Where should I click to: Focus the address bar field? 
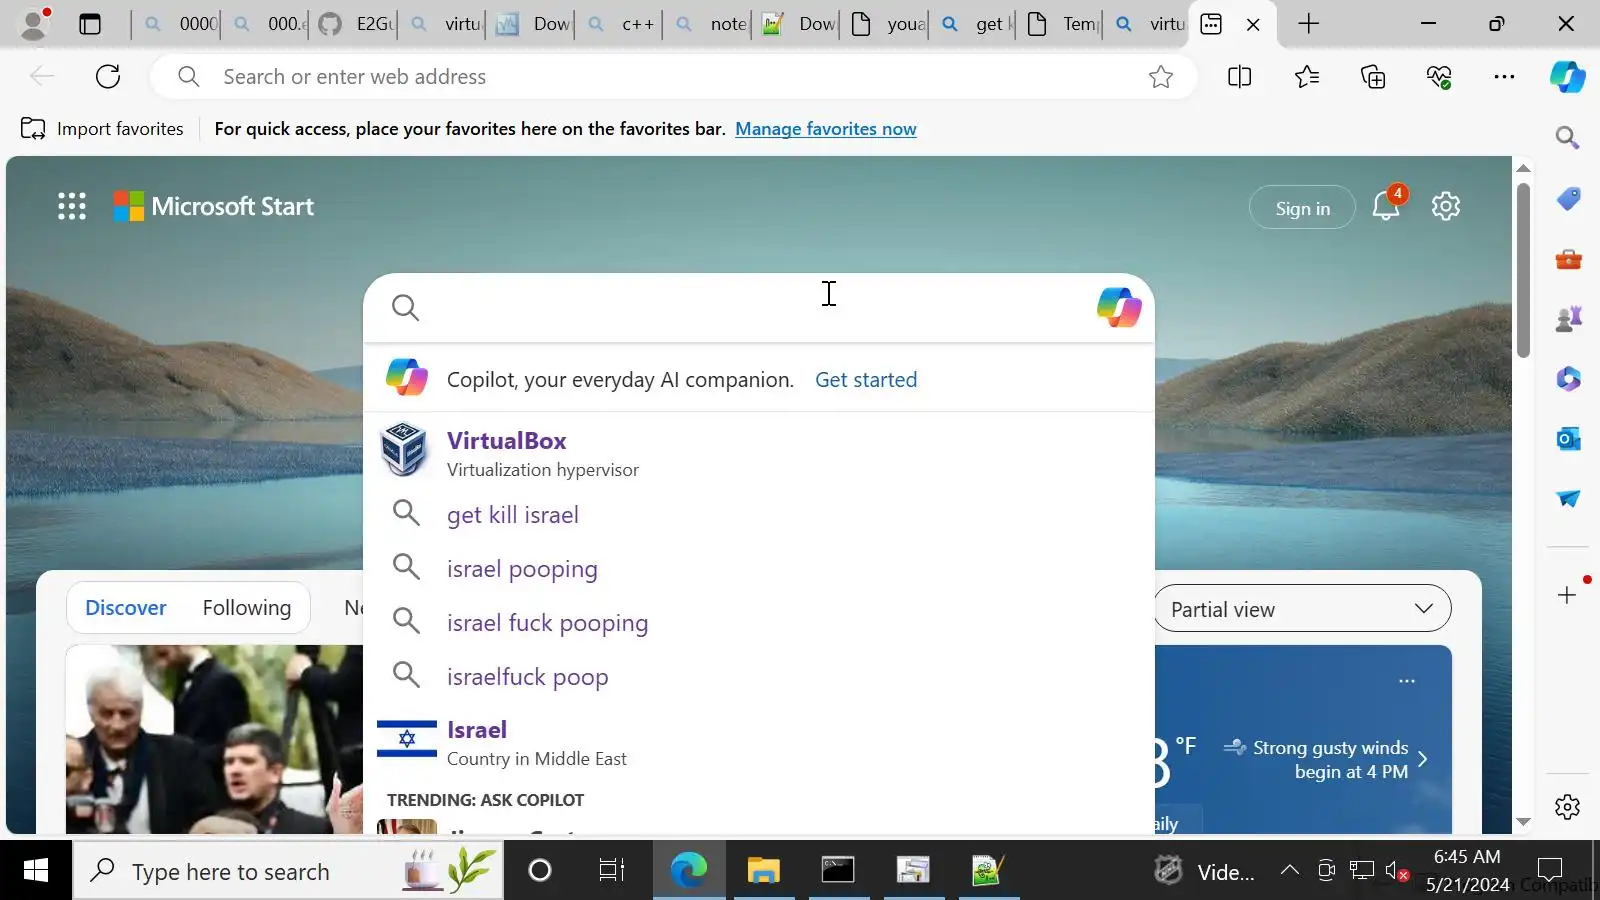pyautogui.click(x=674, y=77)
